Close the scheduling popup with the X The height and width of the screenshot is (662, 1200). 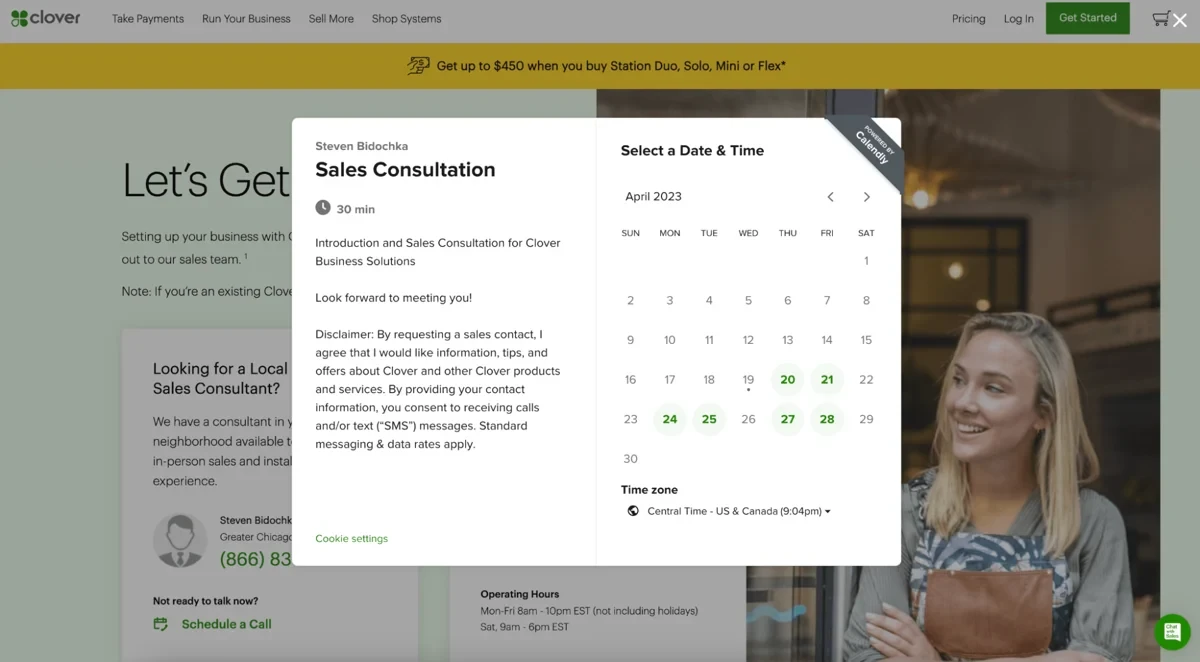click(x=1180, y=20)
